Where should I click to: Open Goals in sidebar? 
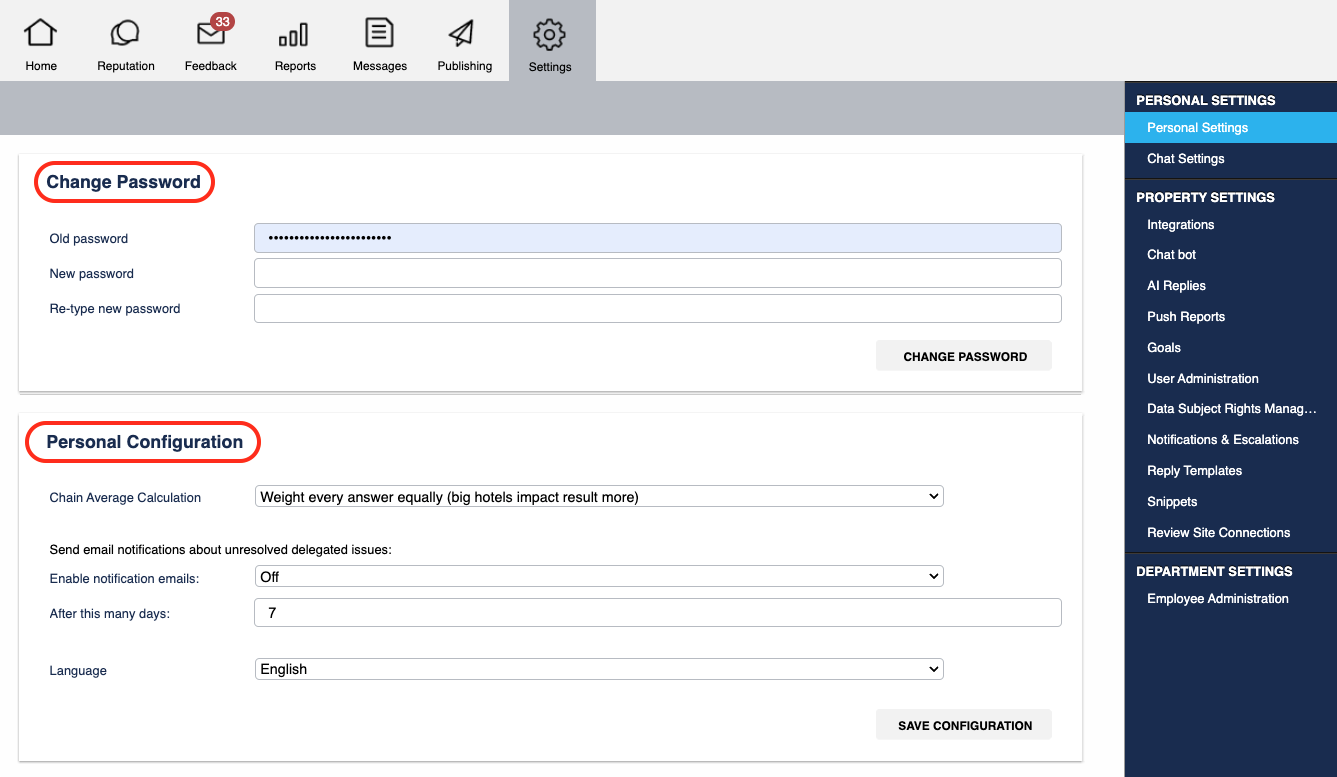(1163, 348)
